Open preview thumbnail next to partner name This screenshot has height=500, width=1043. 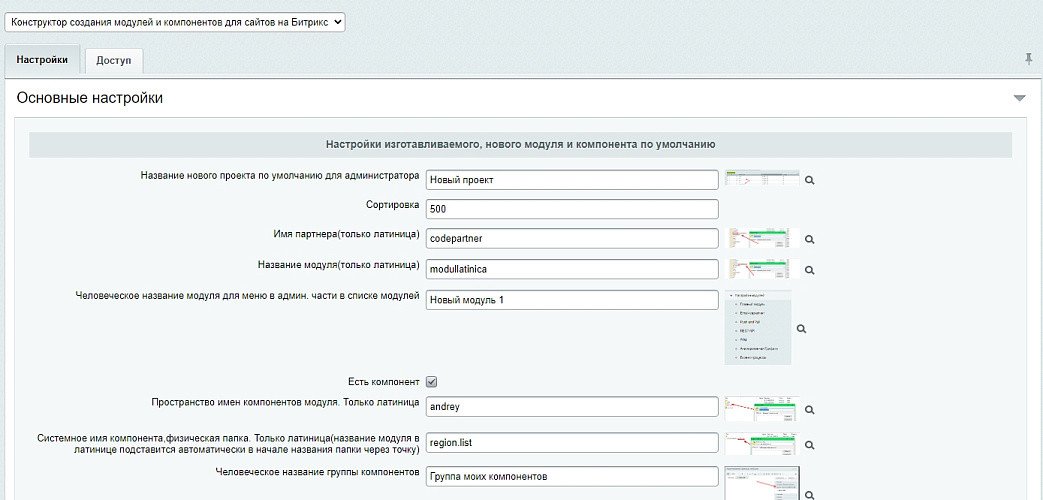[759, 238]
